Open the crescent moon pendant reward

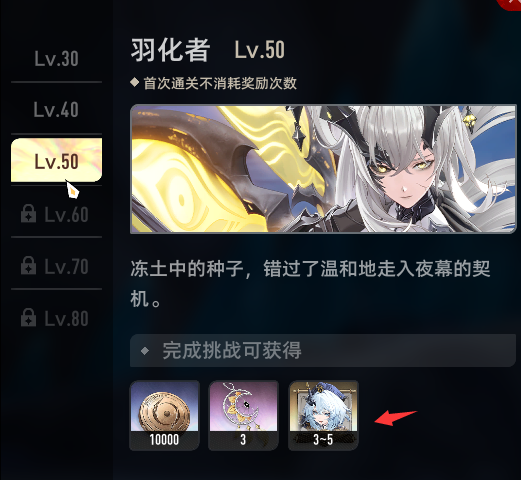[x=243, y=415]
